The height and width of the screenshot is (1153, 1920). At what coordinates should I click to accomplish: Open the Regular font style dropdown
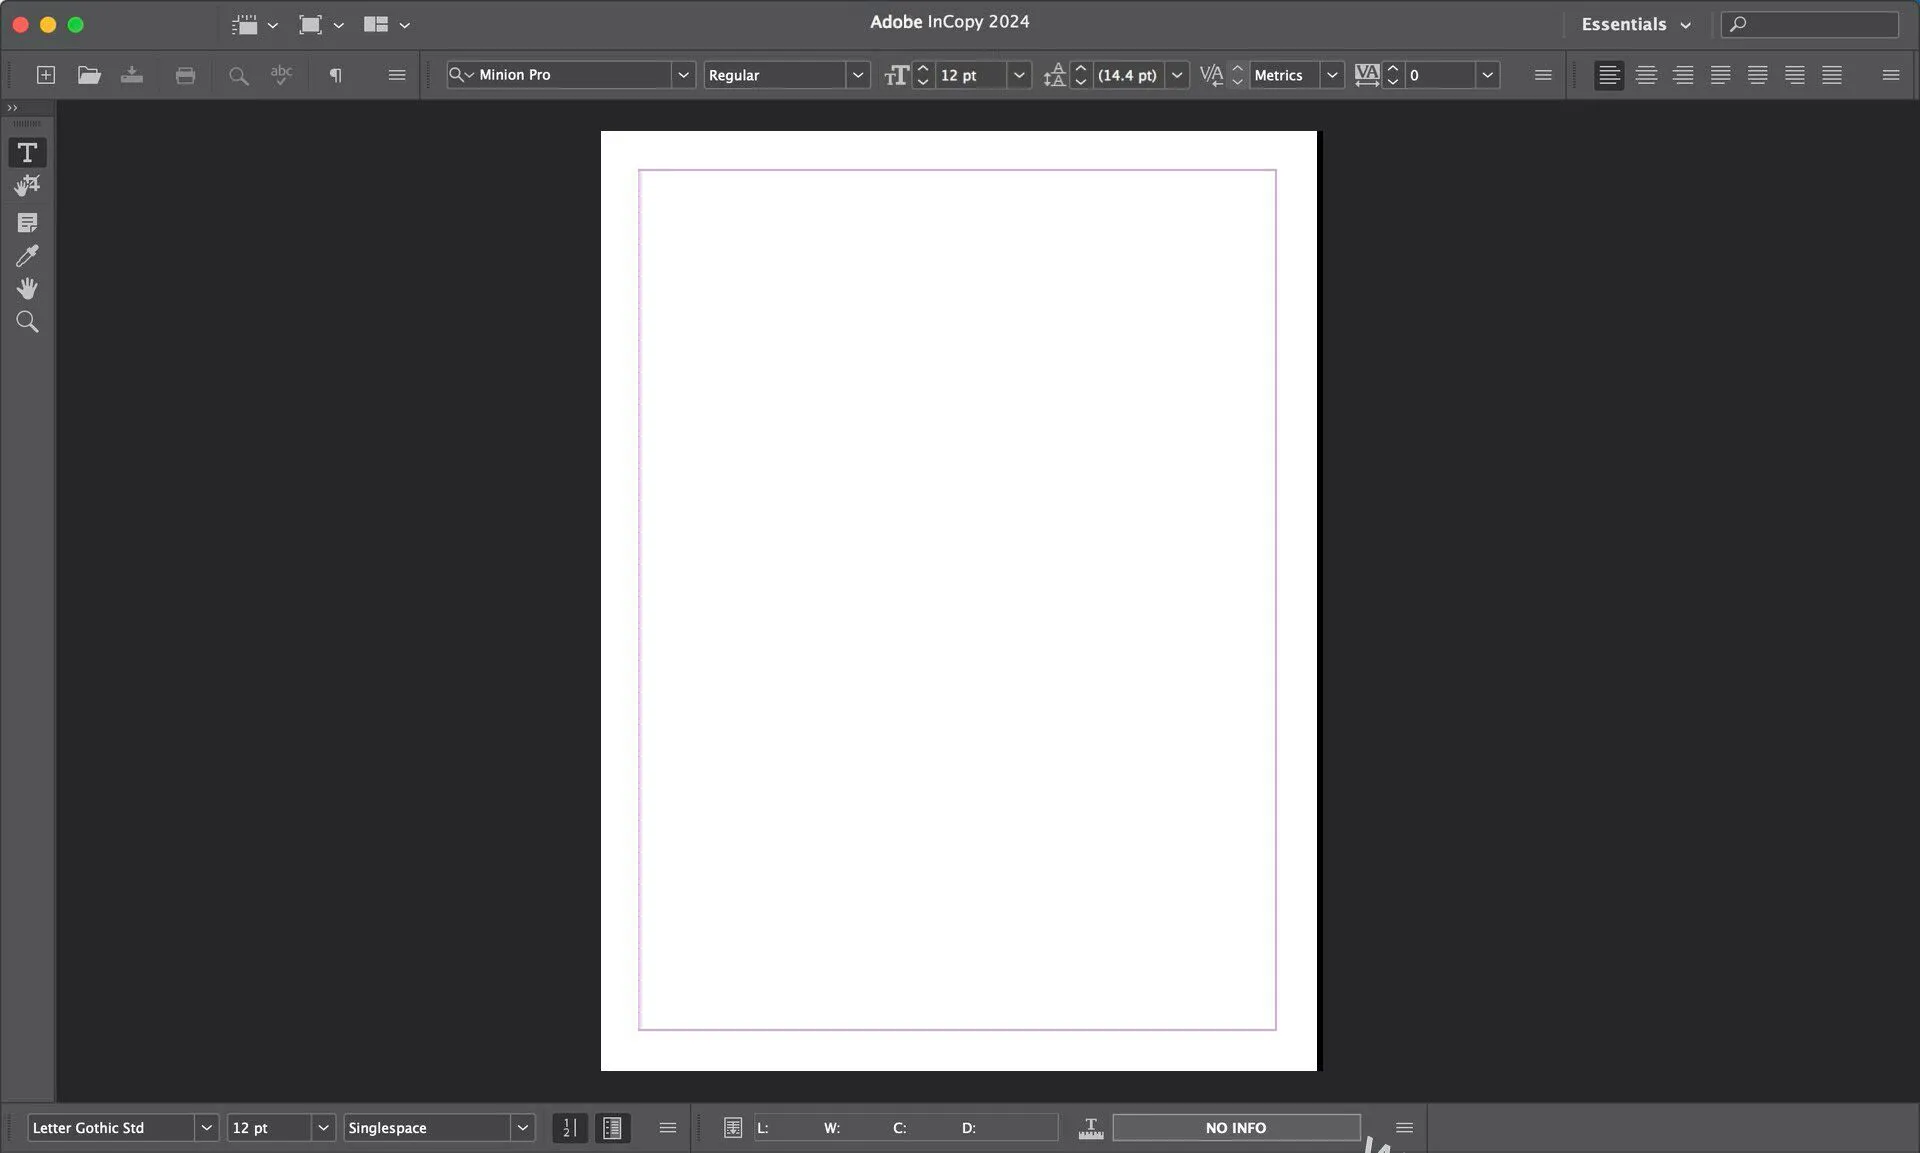pyautogui.click(x=857, y=75)
